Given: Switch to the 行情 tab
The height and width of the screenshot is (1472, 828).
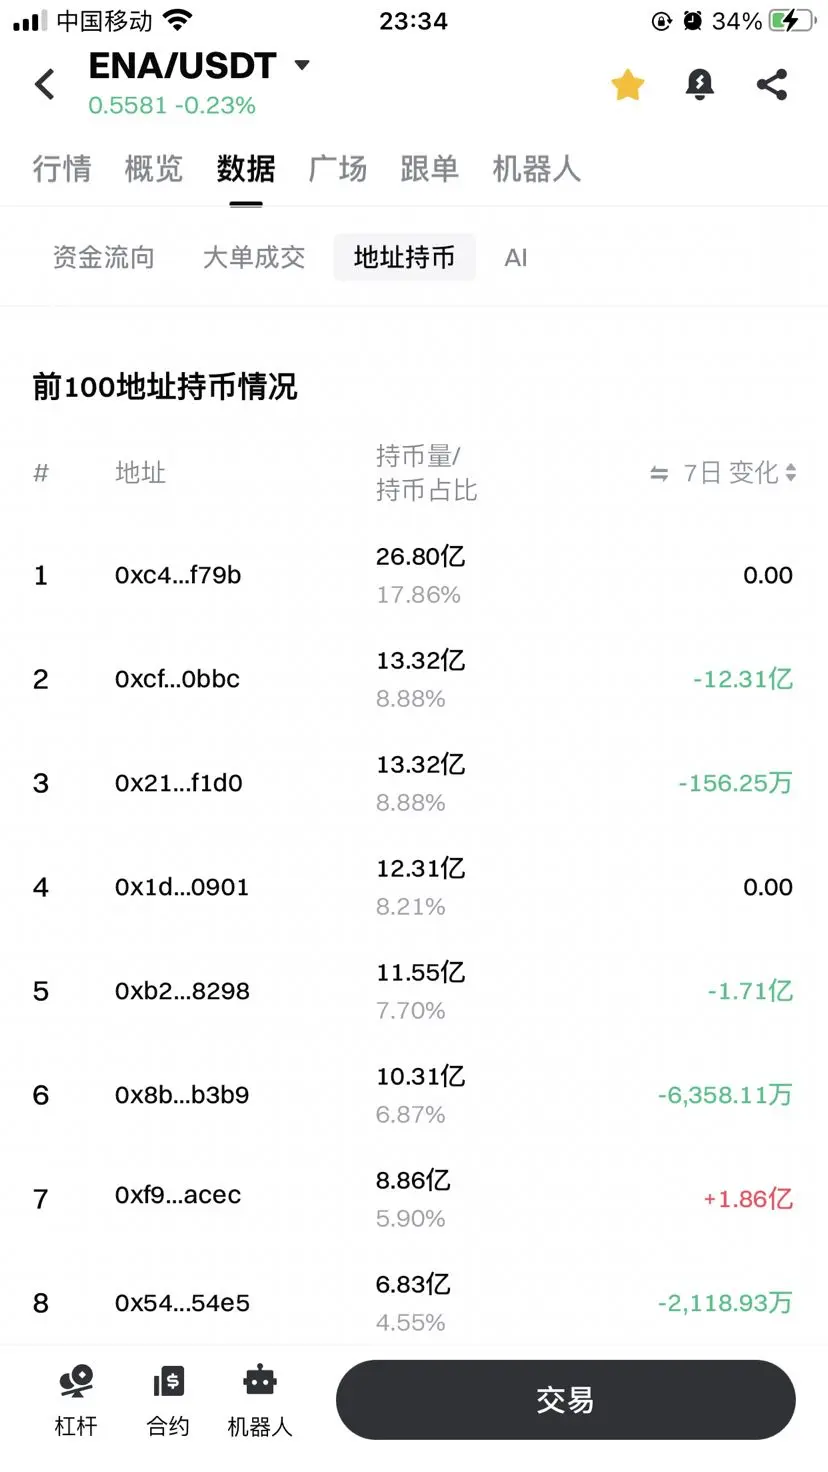Looking at the screenshot, I should [x=62, y=168].
